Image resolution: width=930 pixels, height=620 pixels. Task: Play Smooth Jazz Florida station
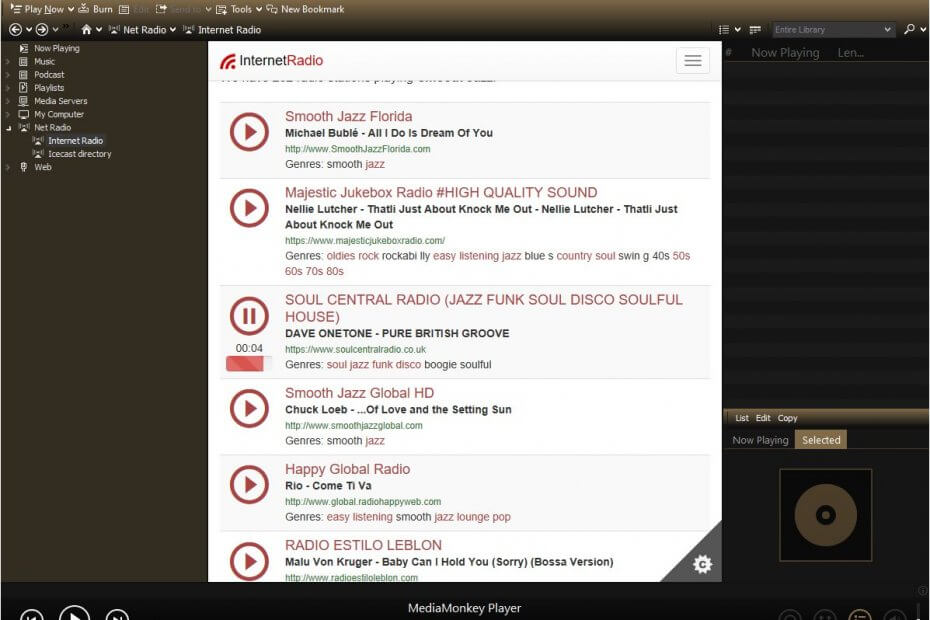tap(249, 132)
